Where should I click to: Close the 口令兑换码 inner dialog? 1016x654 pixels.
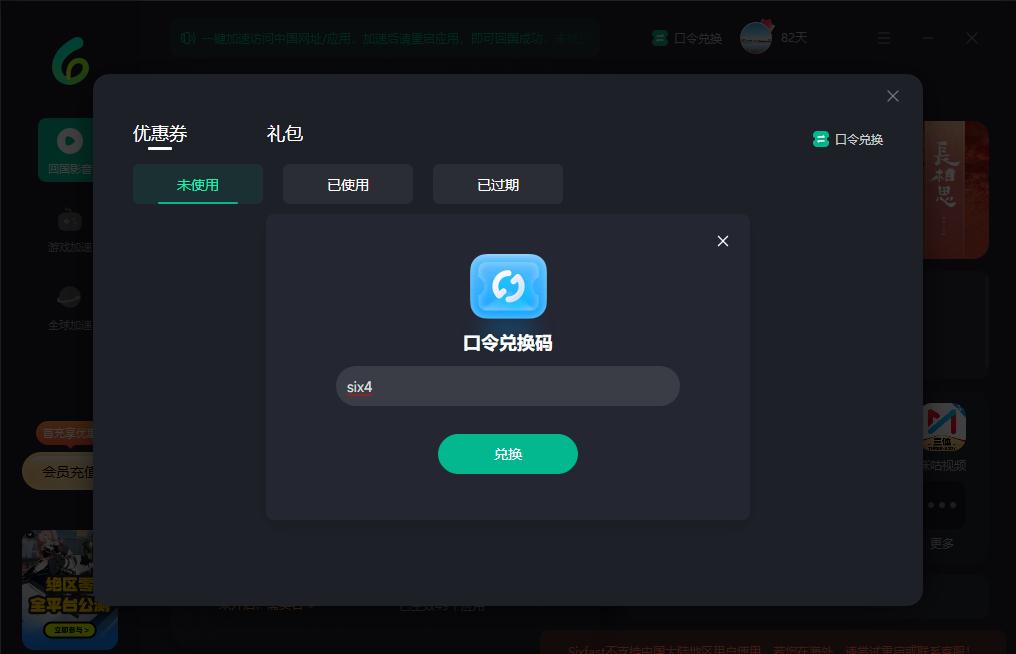pyautogui.click(x=722, y=241)
